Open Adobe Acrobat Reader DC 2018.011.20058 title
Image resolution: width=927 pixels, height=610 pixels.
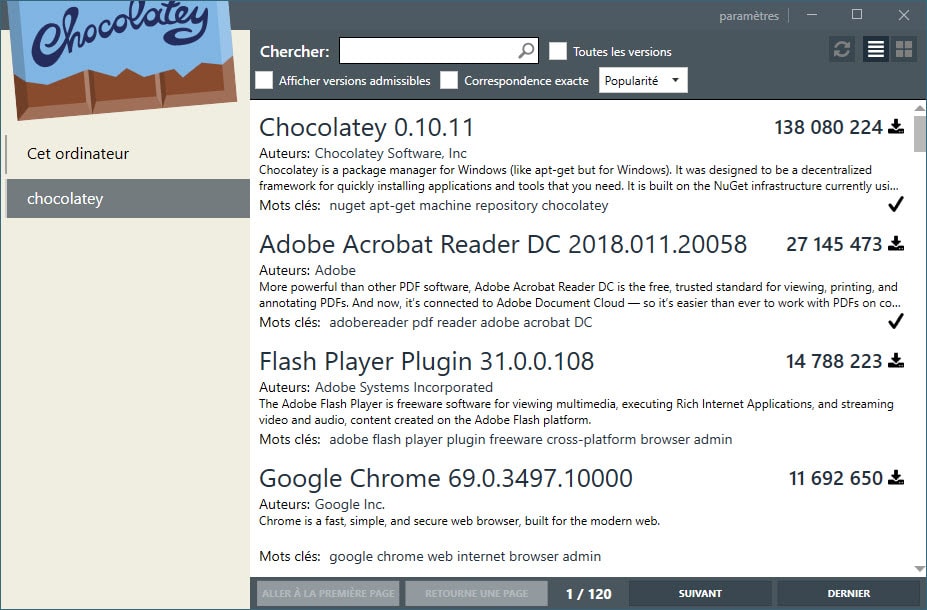(x=503, y=244)
